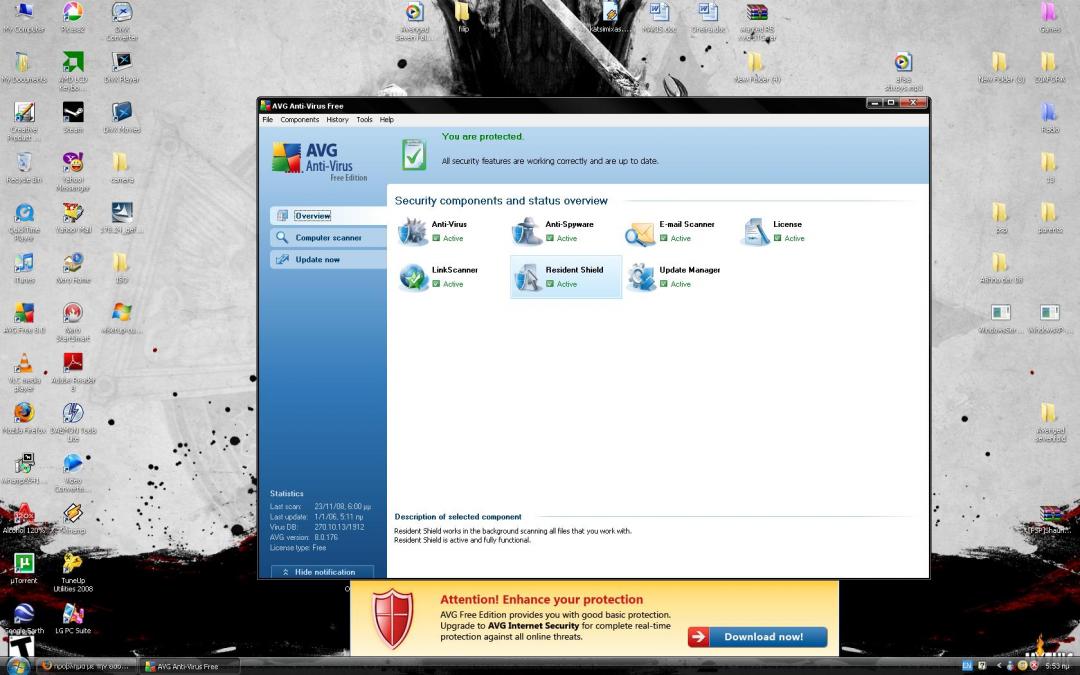Click the Anti-Spyware Active status indicator
Viewport: 1080px width, 675px height.
coord(561,238)
